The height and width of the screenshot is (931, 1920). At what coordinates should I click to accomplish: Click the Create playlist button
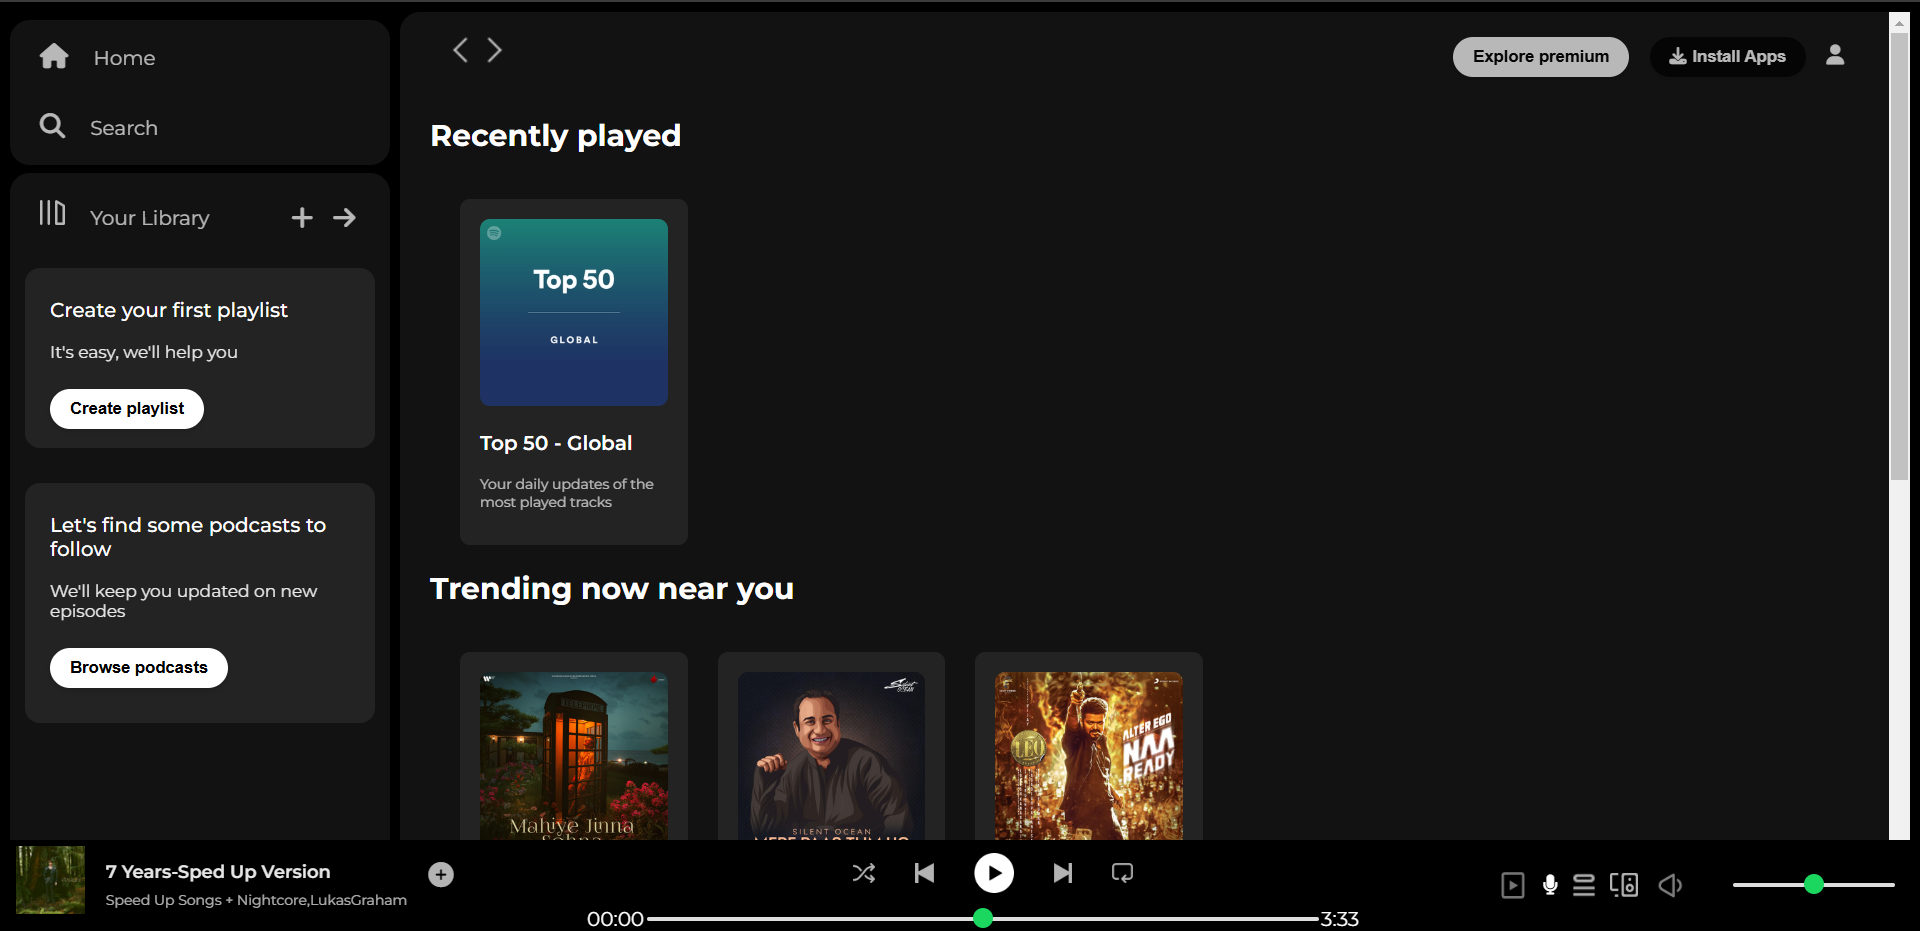(x=127, y=409)
